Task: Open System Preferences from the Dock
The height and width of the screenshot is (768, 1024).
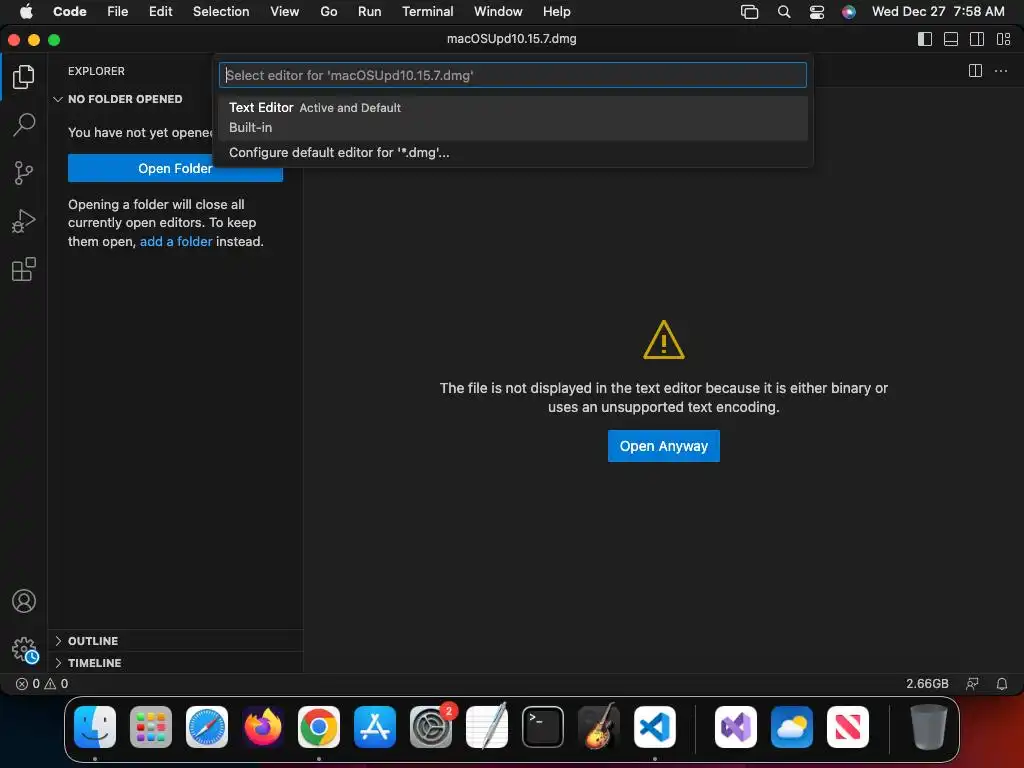Action: [x=431, y=727]
